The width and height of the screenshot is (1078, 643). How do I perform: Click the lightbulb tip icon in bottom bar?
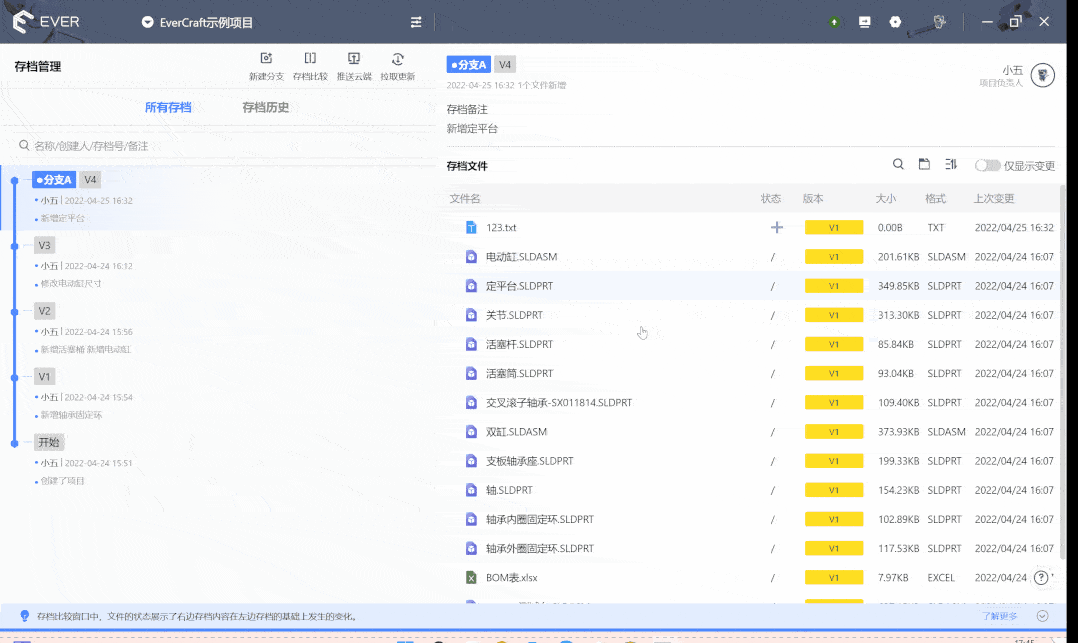point(25,615)
